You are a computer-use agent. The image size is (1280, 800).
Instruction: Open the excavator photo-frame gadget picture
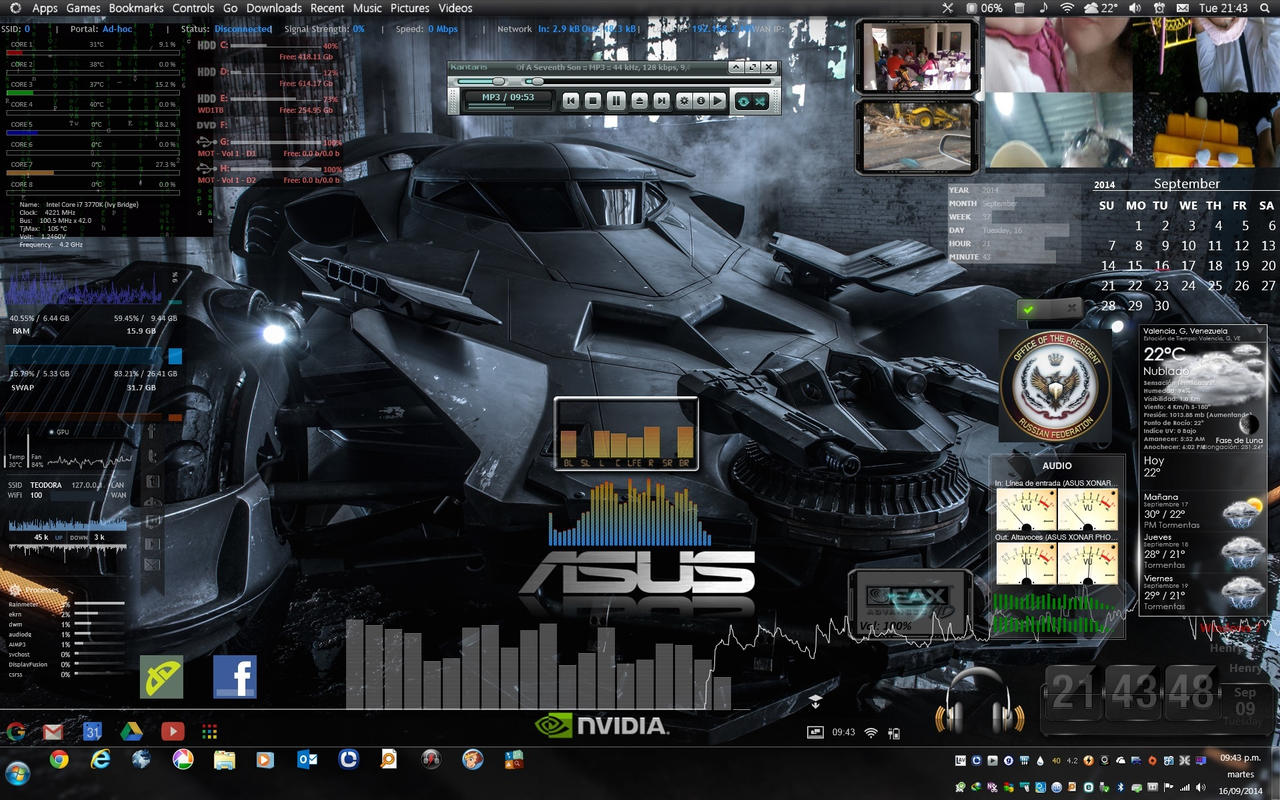click(x=918, y=136)
